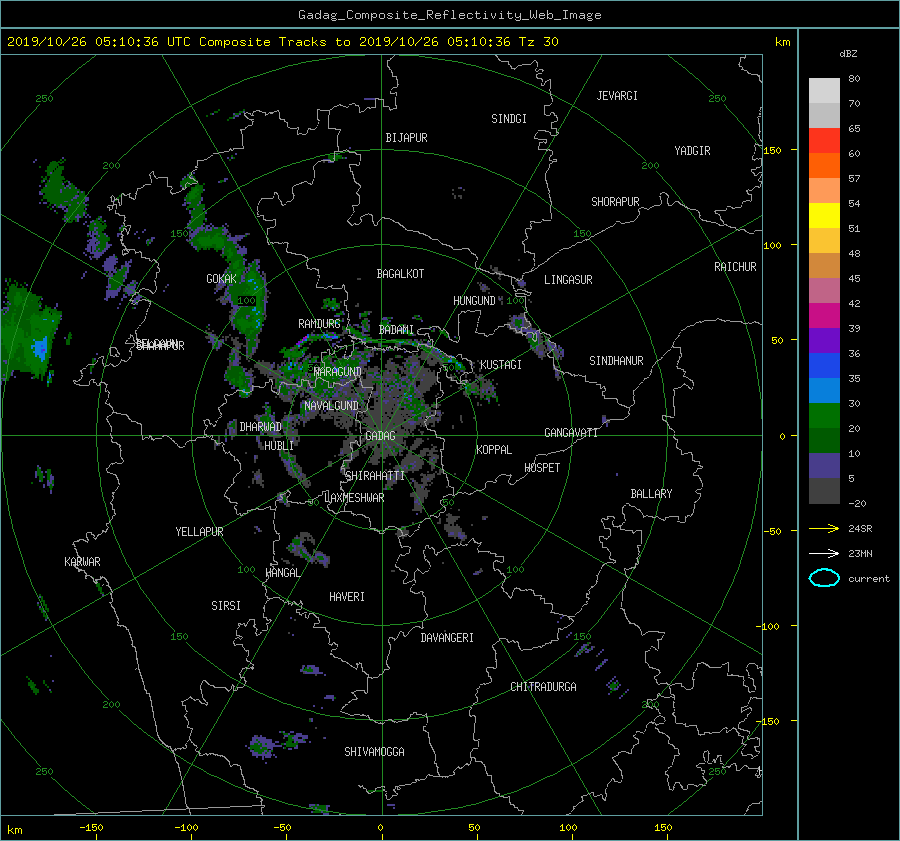Click the BALLARY city label

point(651,494)
